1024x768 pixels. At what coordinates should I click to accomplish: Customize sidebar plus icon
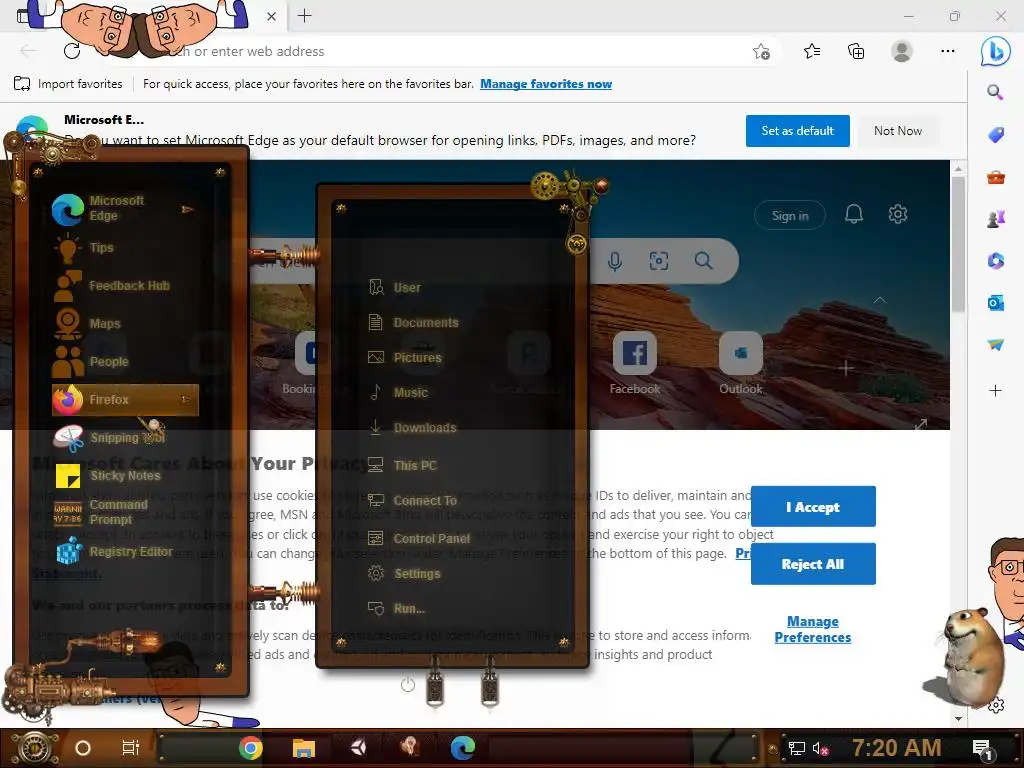995,391
